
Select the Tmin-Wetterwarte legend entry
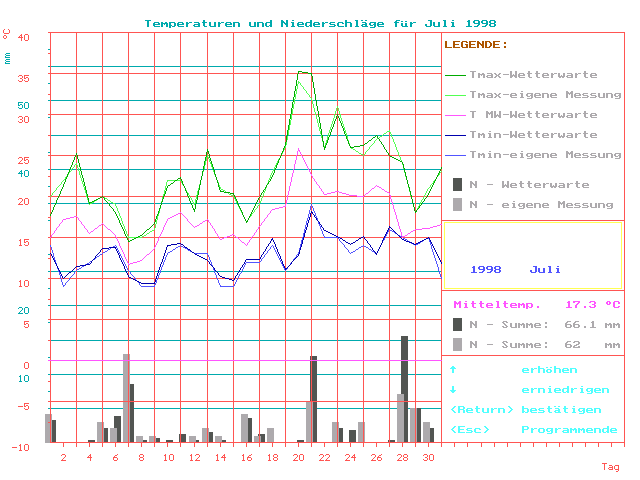click(x=532, y=135)
